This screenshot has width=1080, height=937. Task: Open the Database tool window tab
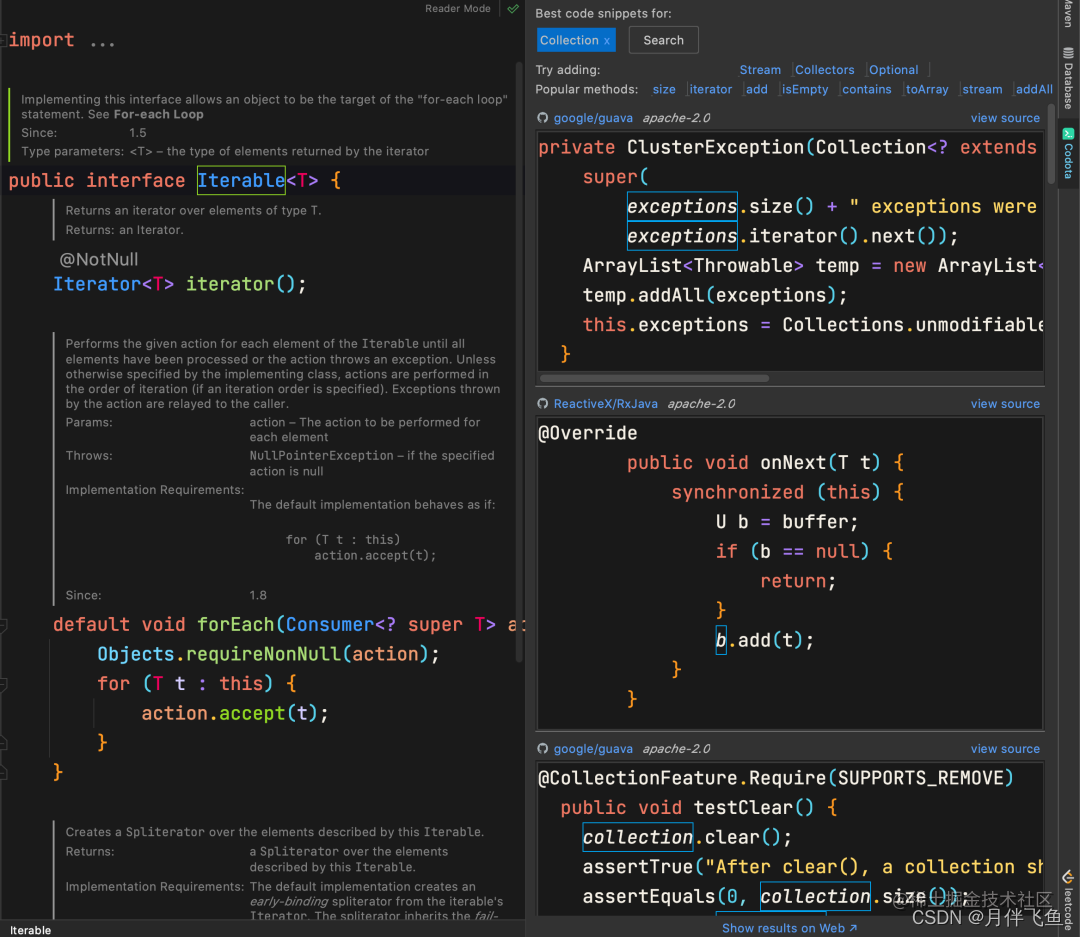pyautogui.click(x=1068, y=78)
